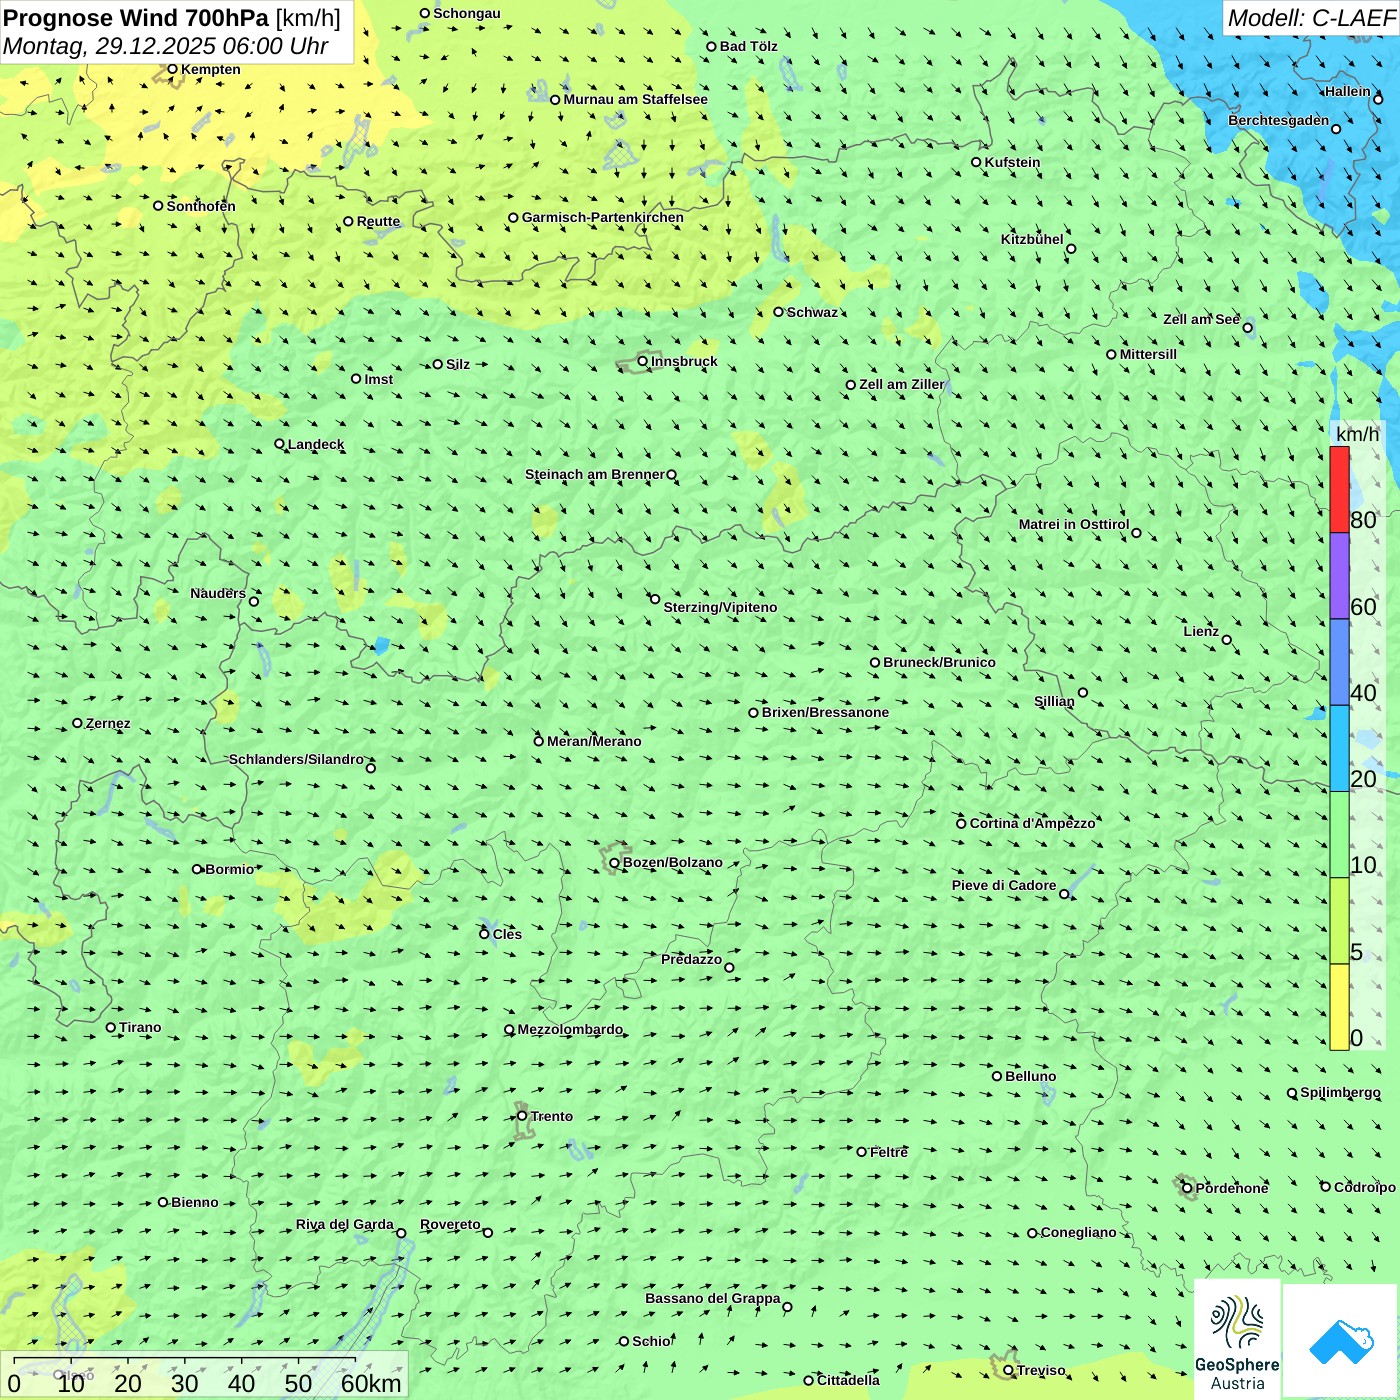The image size is (1400, 1400).
Task: Click the Riva del Garda label
Action: [345, 1224]
